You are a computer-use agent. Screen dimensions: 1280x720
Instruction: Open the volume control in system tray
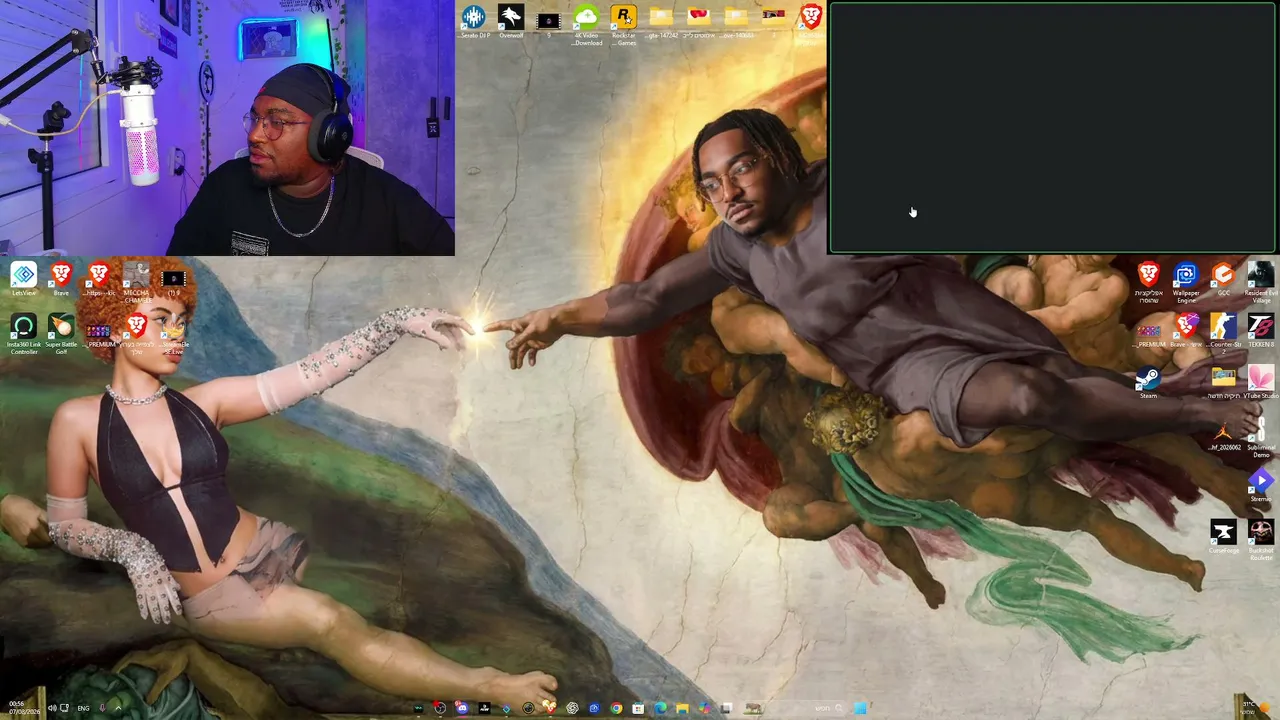52,708
